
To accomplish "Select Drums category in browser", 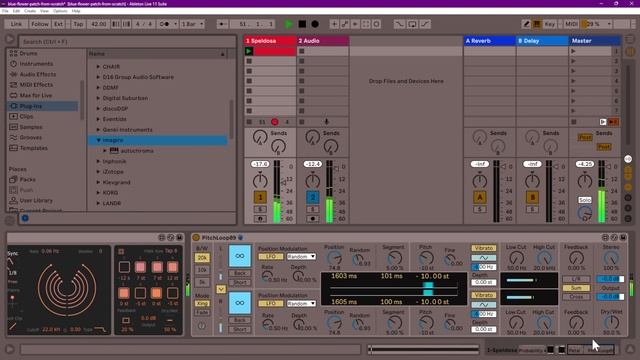I will [x=29, y=53].
